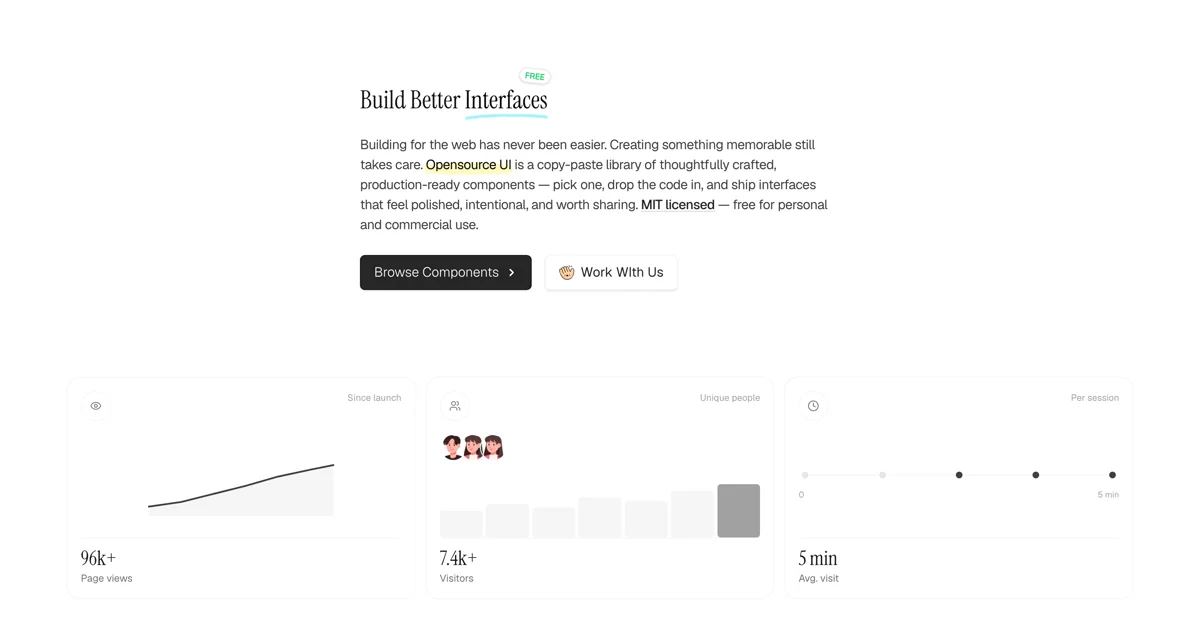Open the Browse Components button

446,273
